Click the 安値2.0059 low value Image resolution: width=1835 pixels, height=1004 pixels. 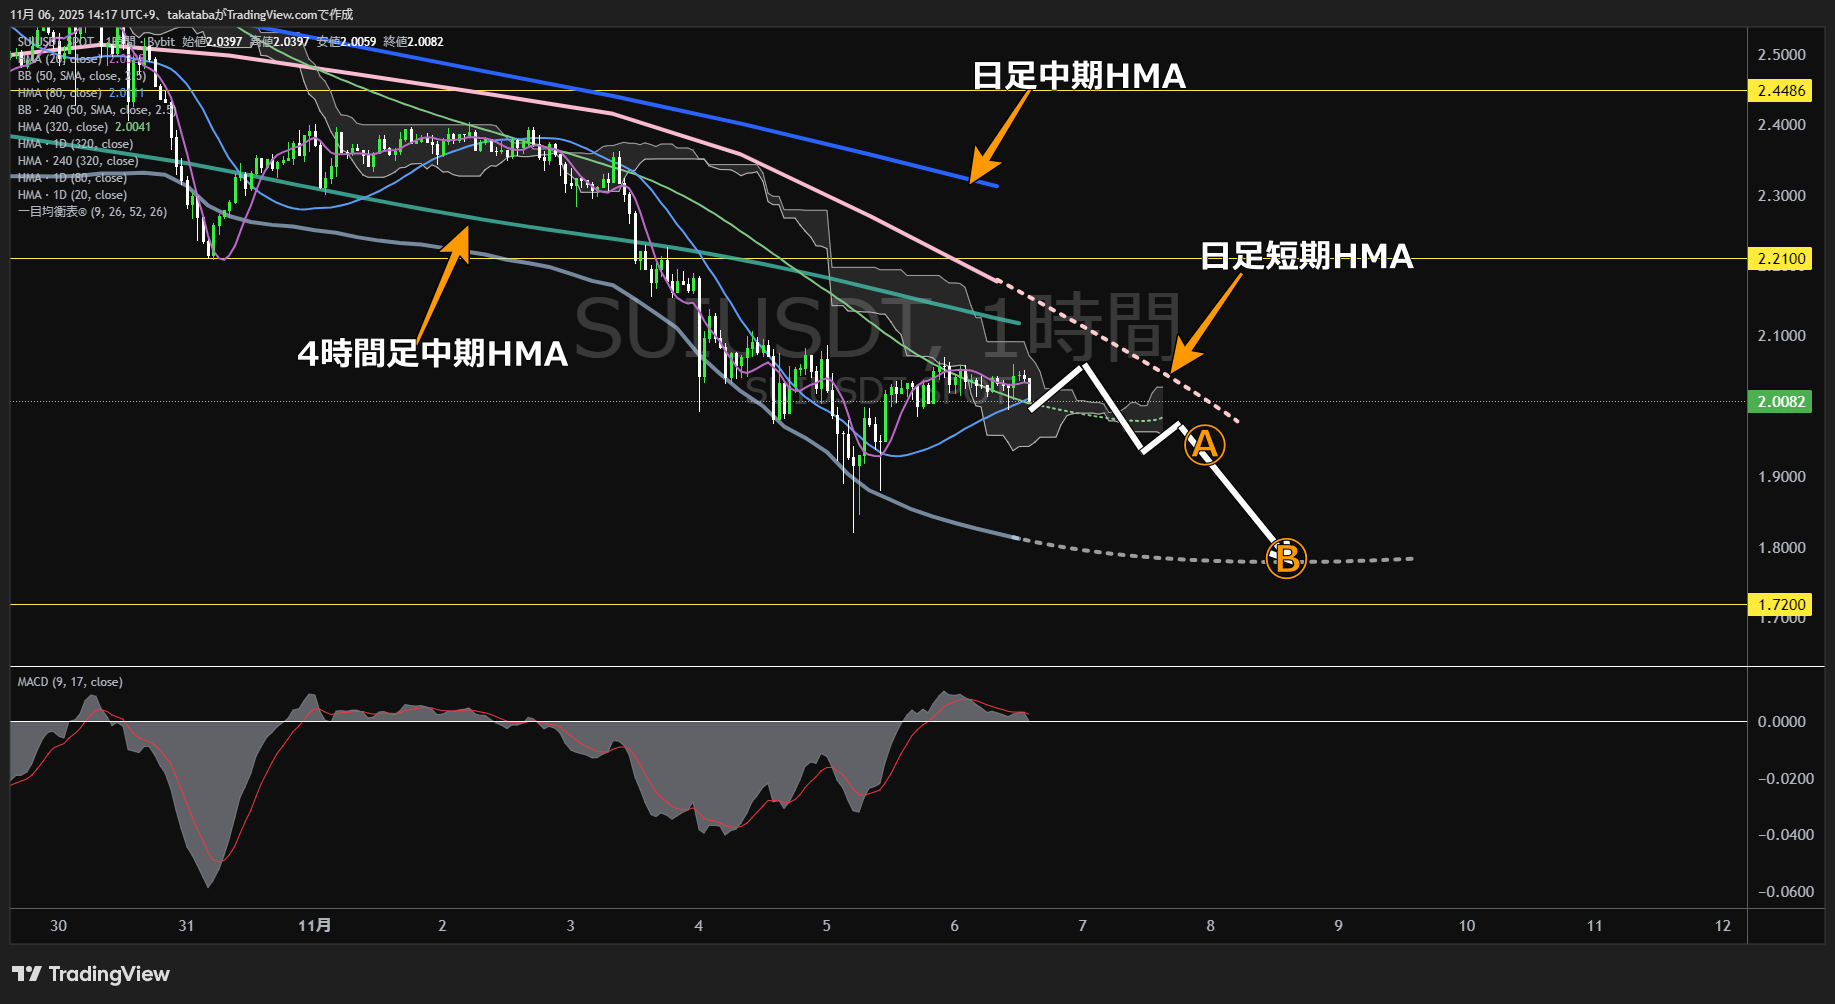point(347,42)
